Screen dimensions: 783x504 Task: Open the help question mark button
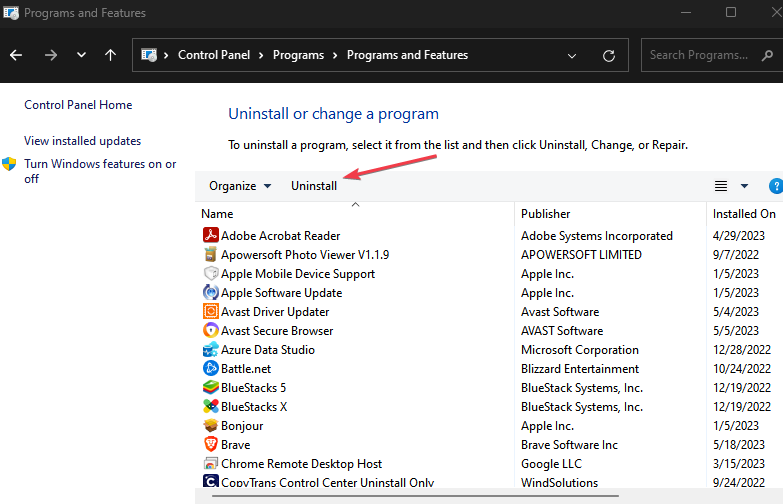[776, 186]
